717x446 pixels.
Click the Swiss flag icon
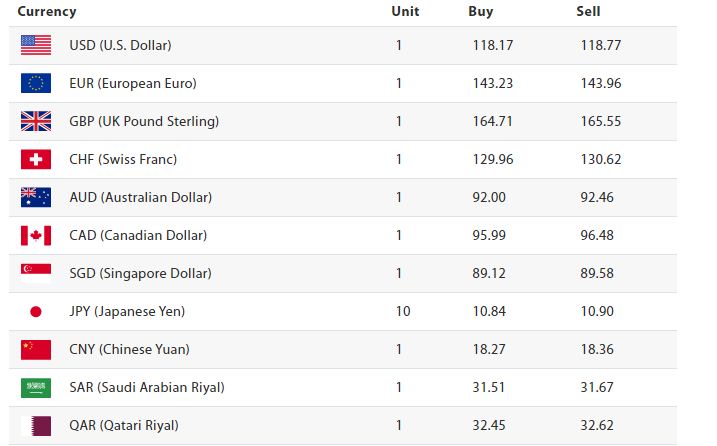pos(36,159)
